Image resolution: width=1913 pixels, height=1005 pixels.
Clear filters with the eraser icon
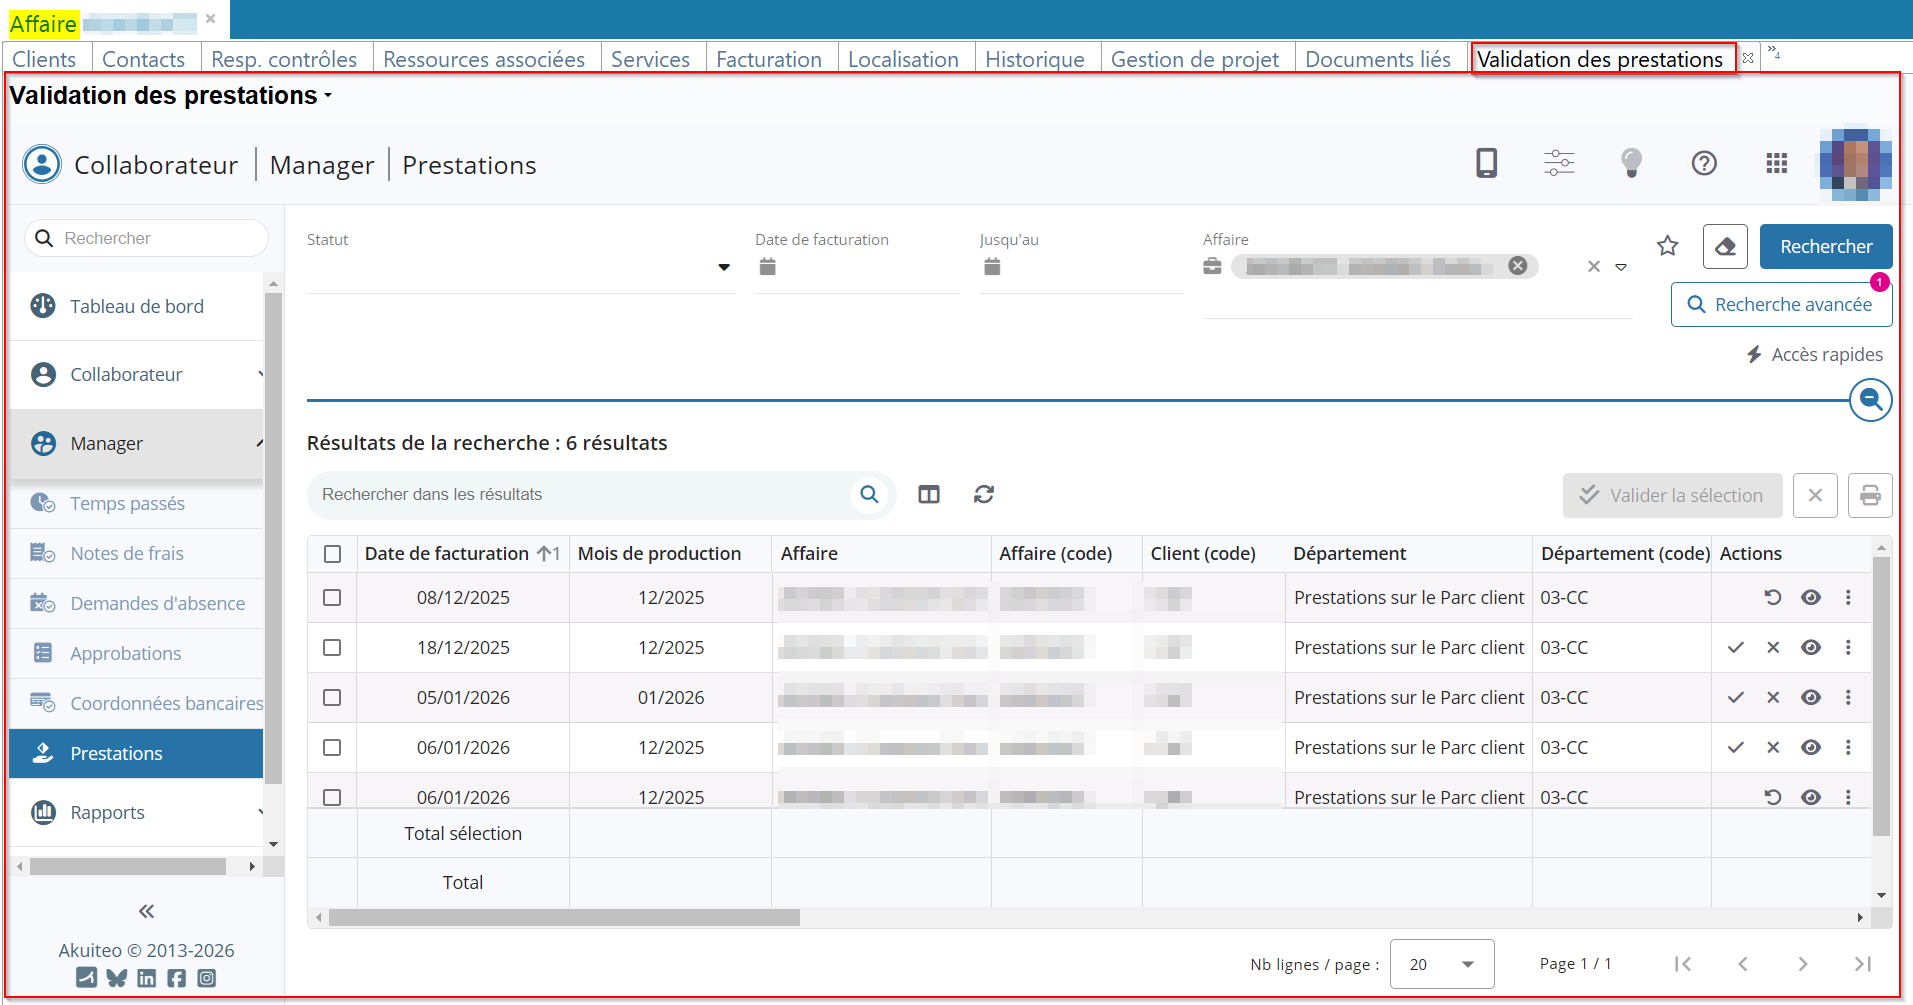click(1725, 246)
